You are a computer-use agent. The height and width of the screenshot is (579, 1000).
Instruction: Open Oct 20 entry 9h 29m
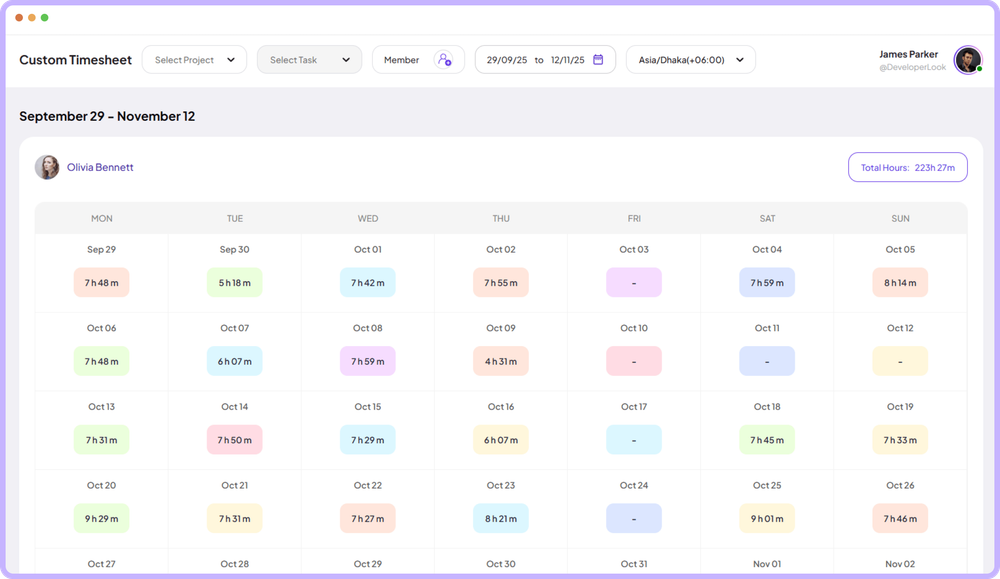click(101, 518)
